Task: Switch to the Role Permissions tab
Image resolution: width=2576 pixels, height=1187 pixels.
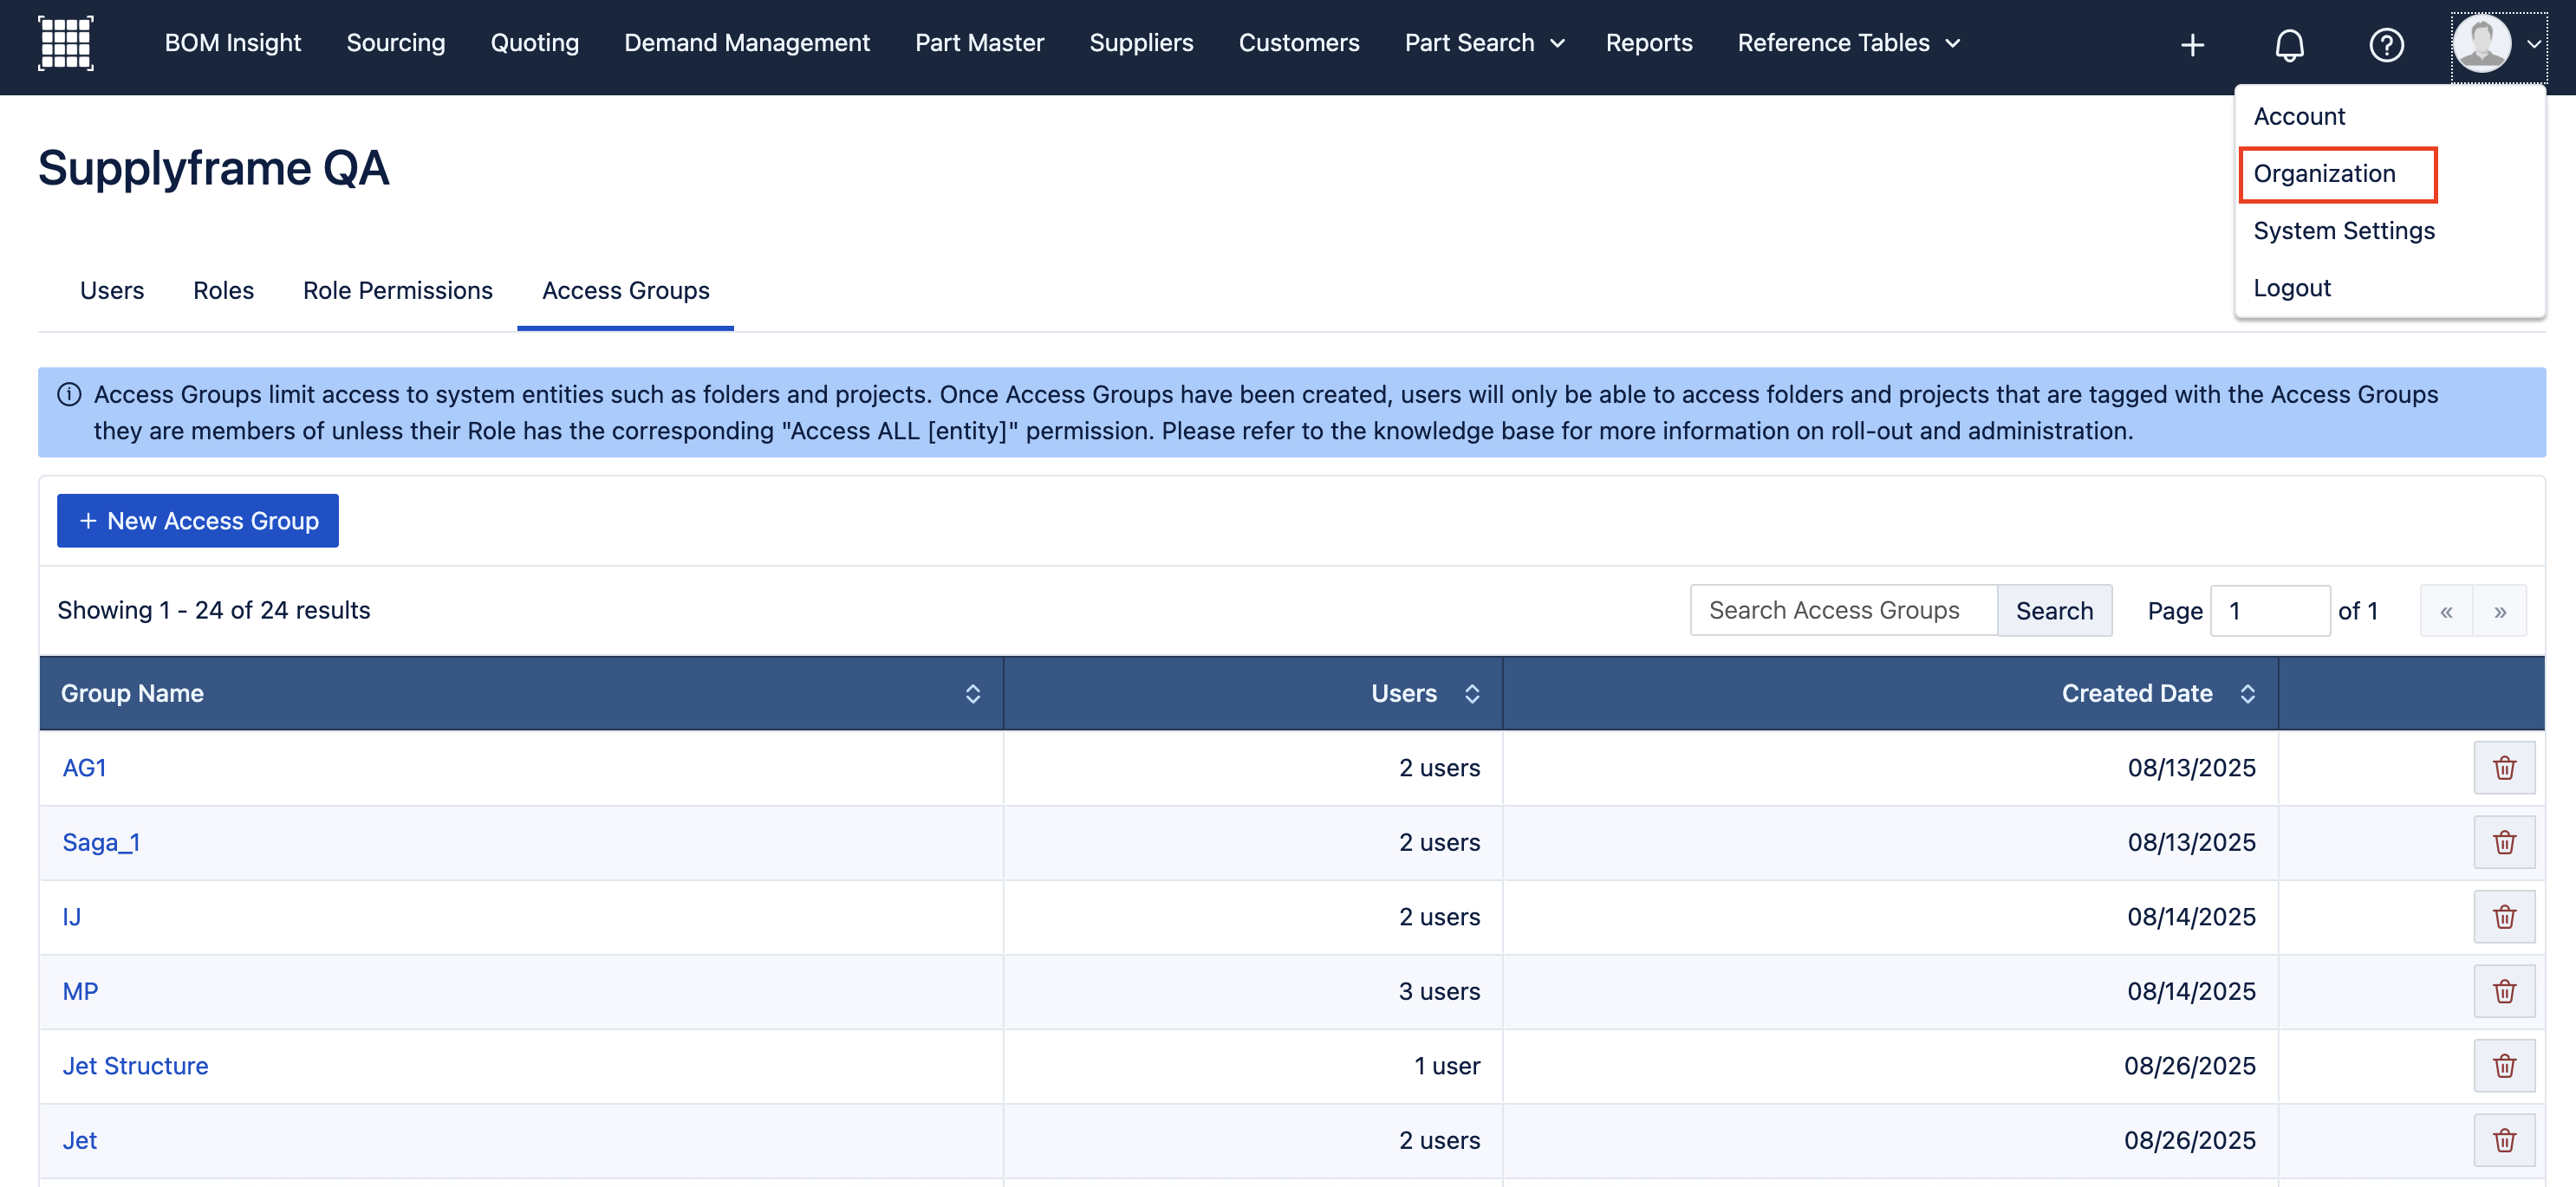Action: coord(397,291)
